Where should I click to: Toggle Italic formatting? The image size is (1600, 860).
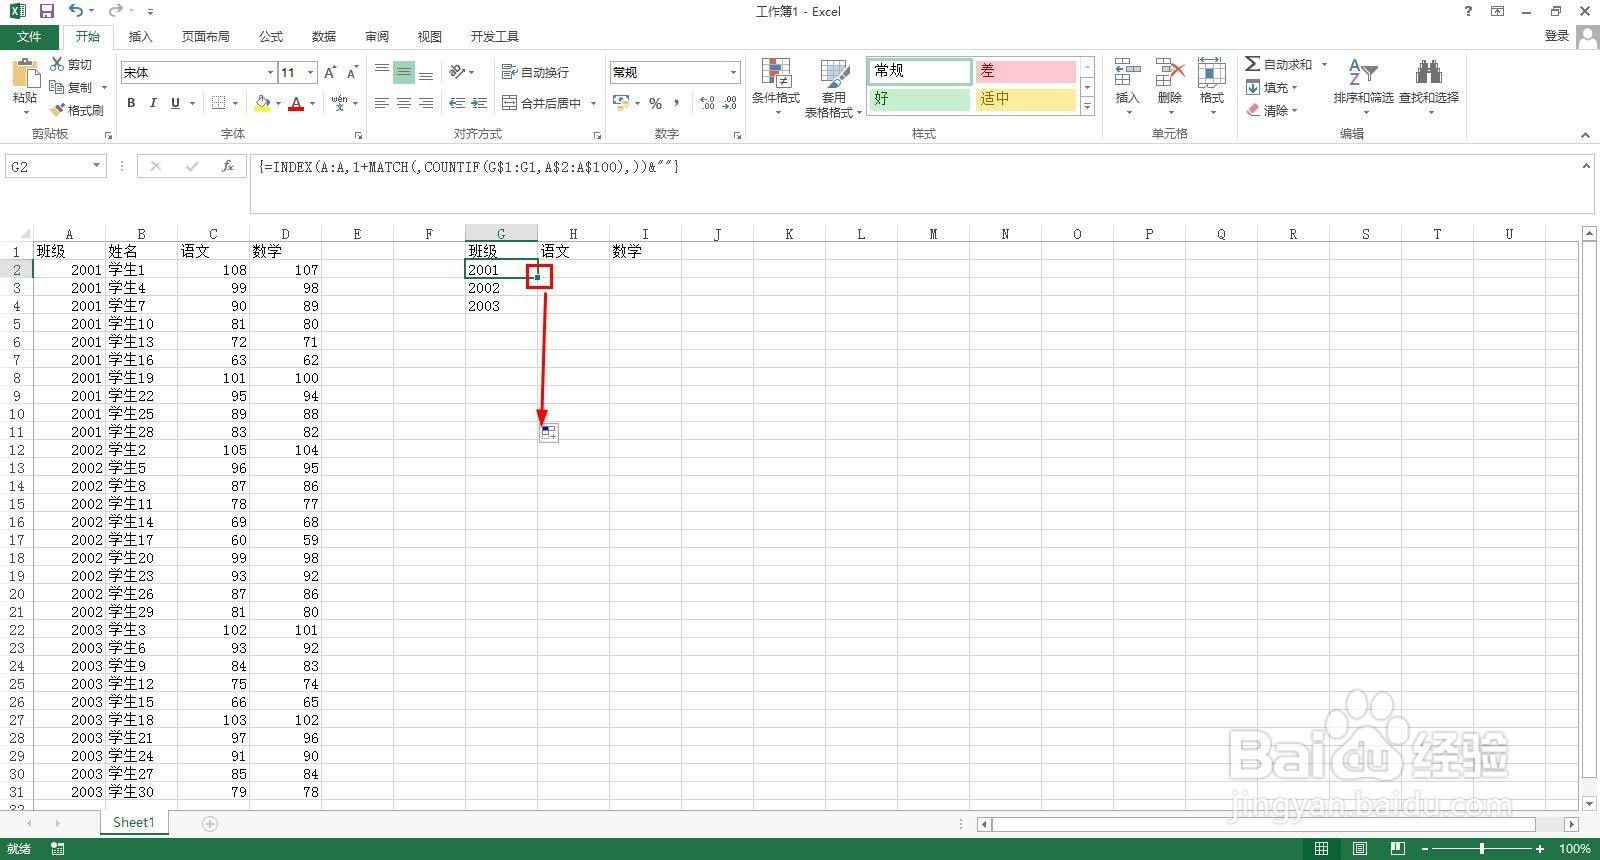153,103
